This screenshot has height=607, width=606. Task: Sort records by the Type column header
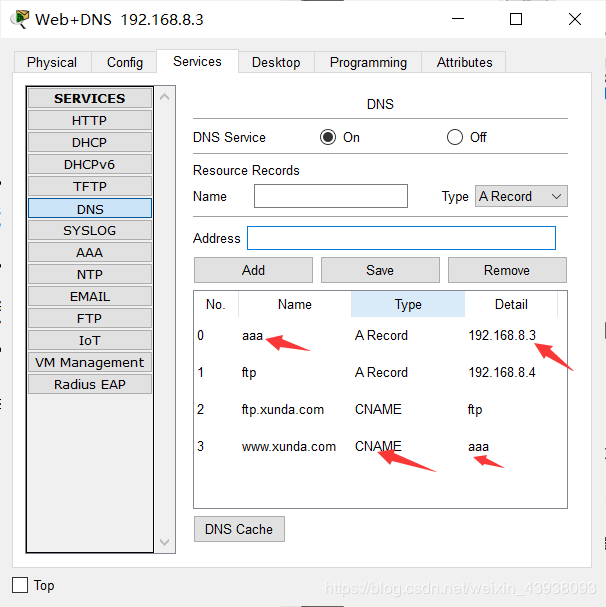pyautogui.click(x=408, y=304)
